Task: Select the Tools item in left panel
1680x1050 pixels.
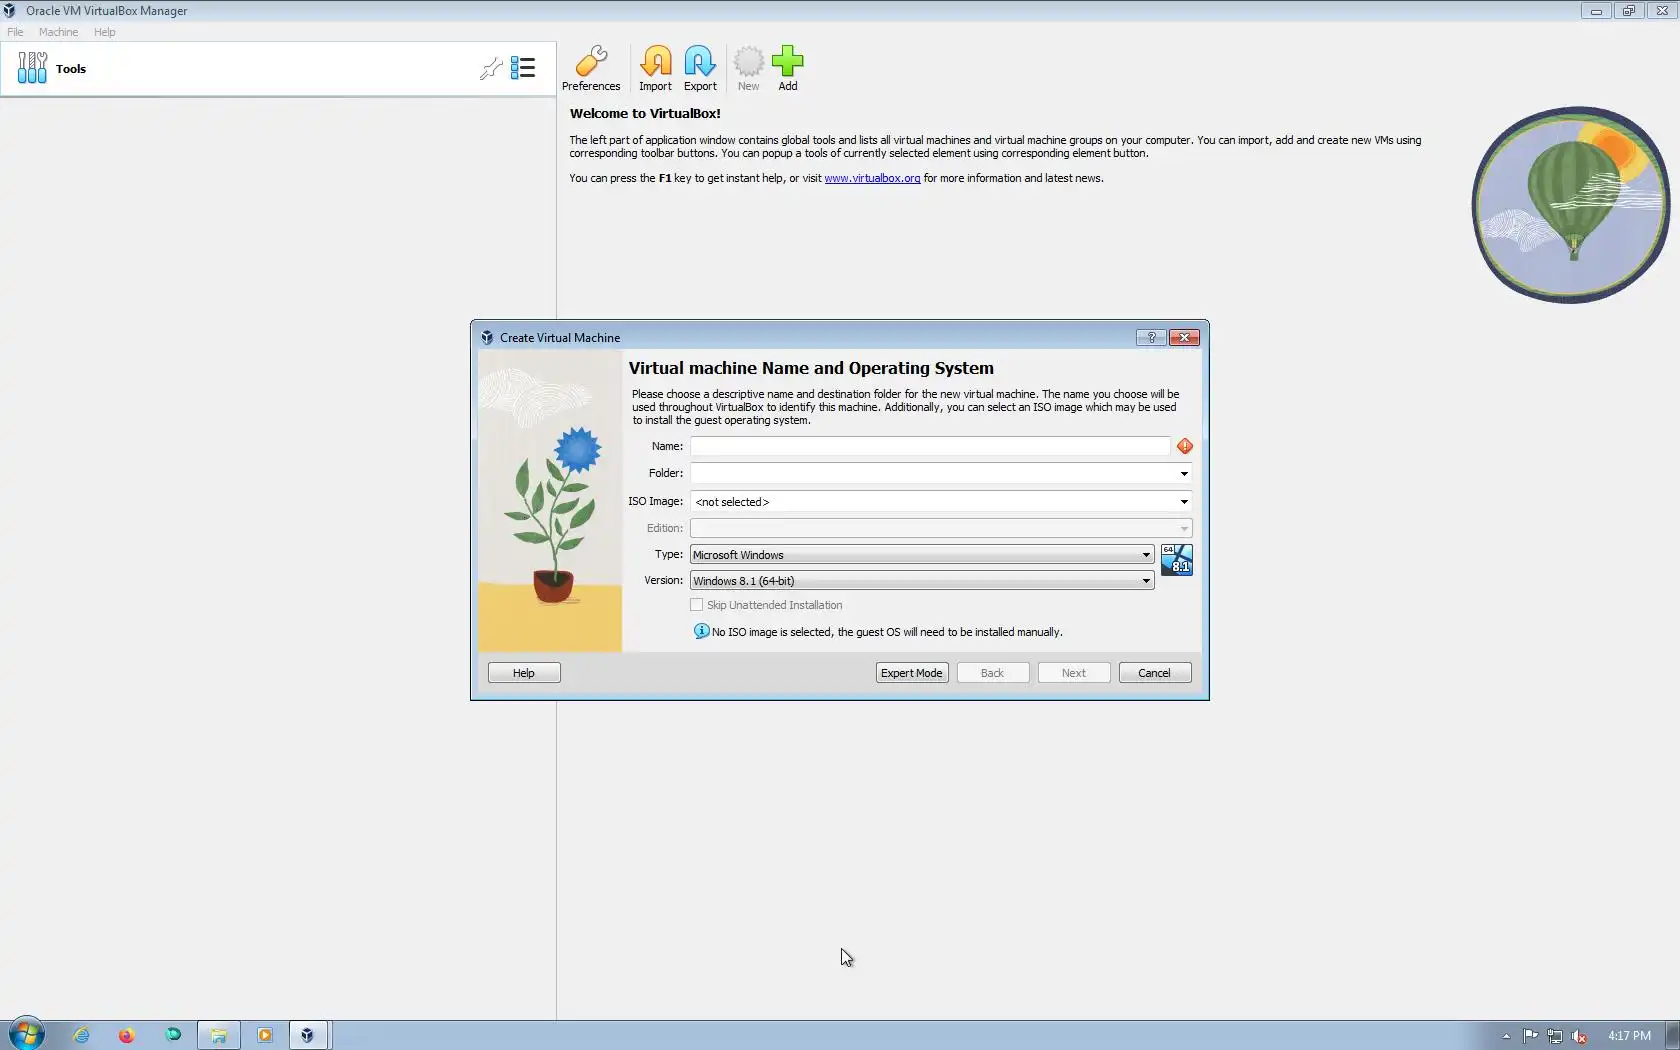Action: 278,69
